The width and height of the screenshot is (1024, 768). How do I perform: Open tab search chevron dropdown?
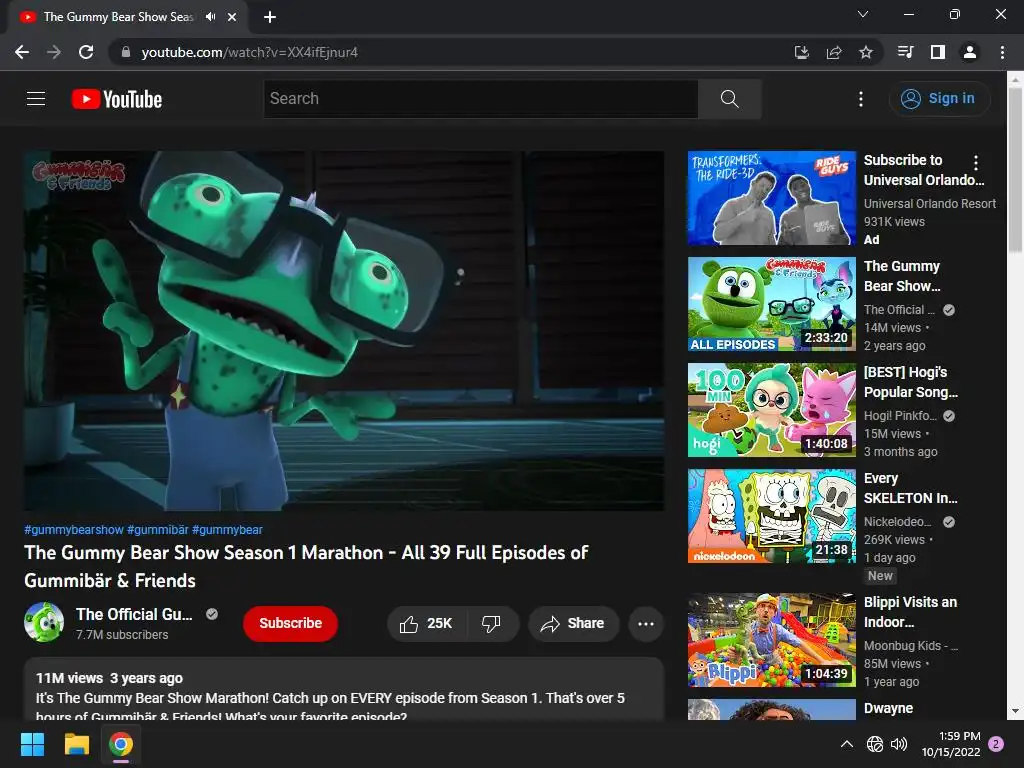tap(863, 14)
